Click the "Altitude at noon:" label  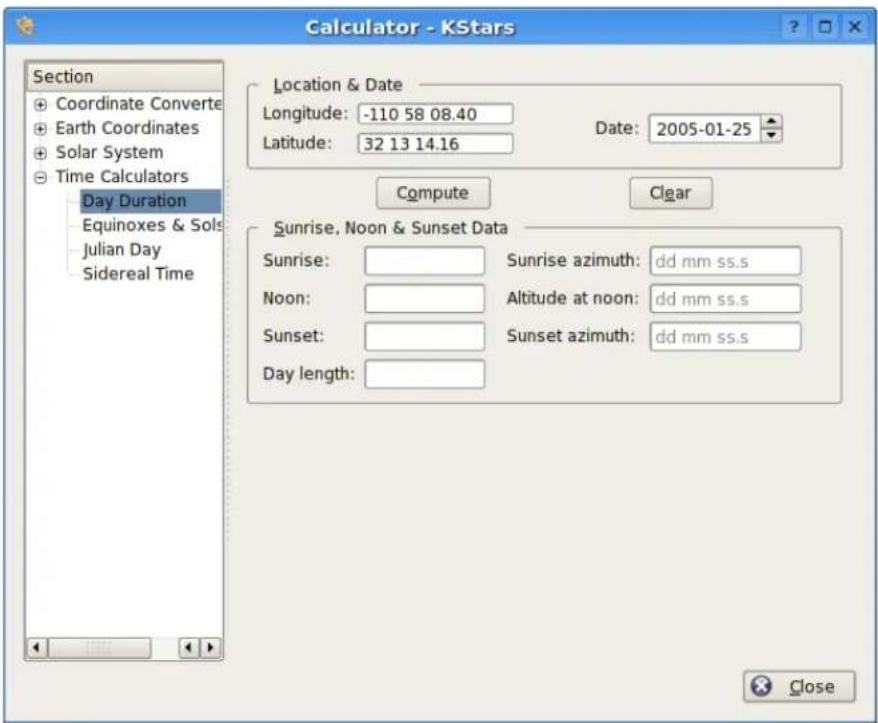coord(572,298)
